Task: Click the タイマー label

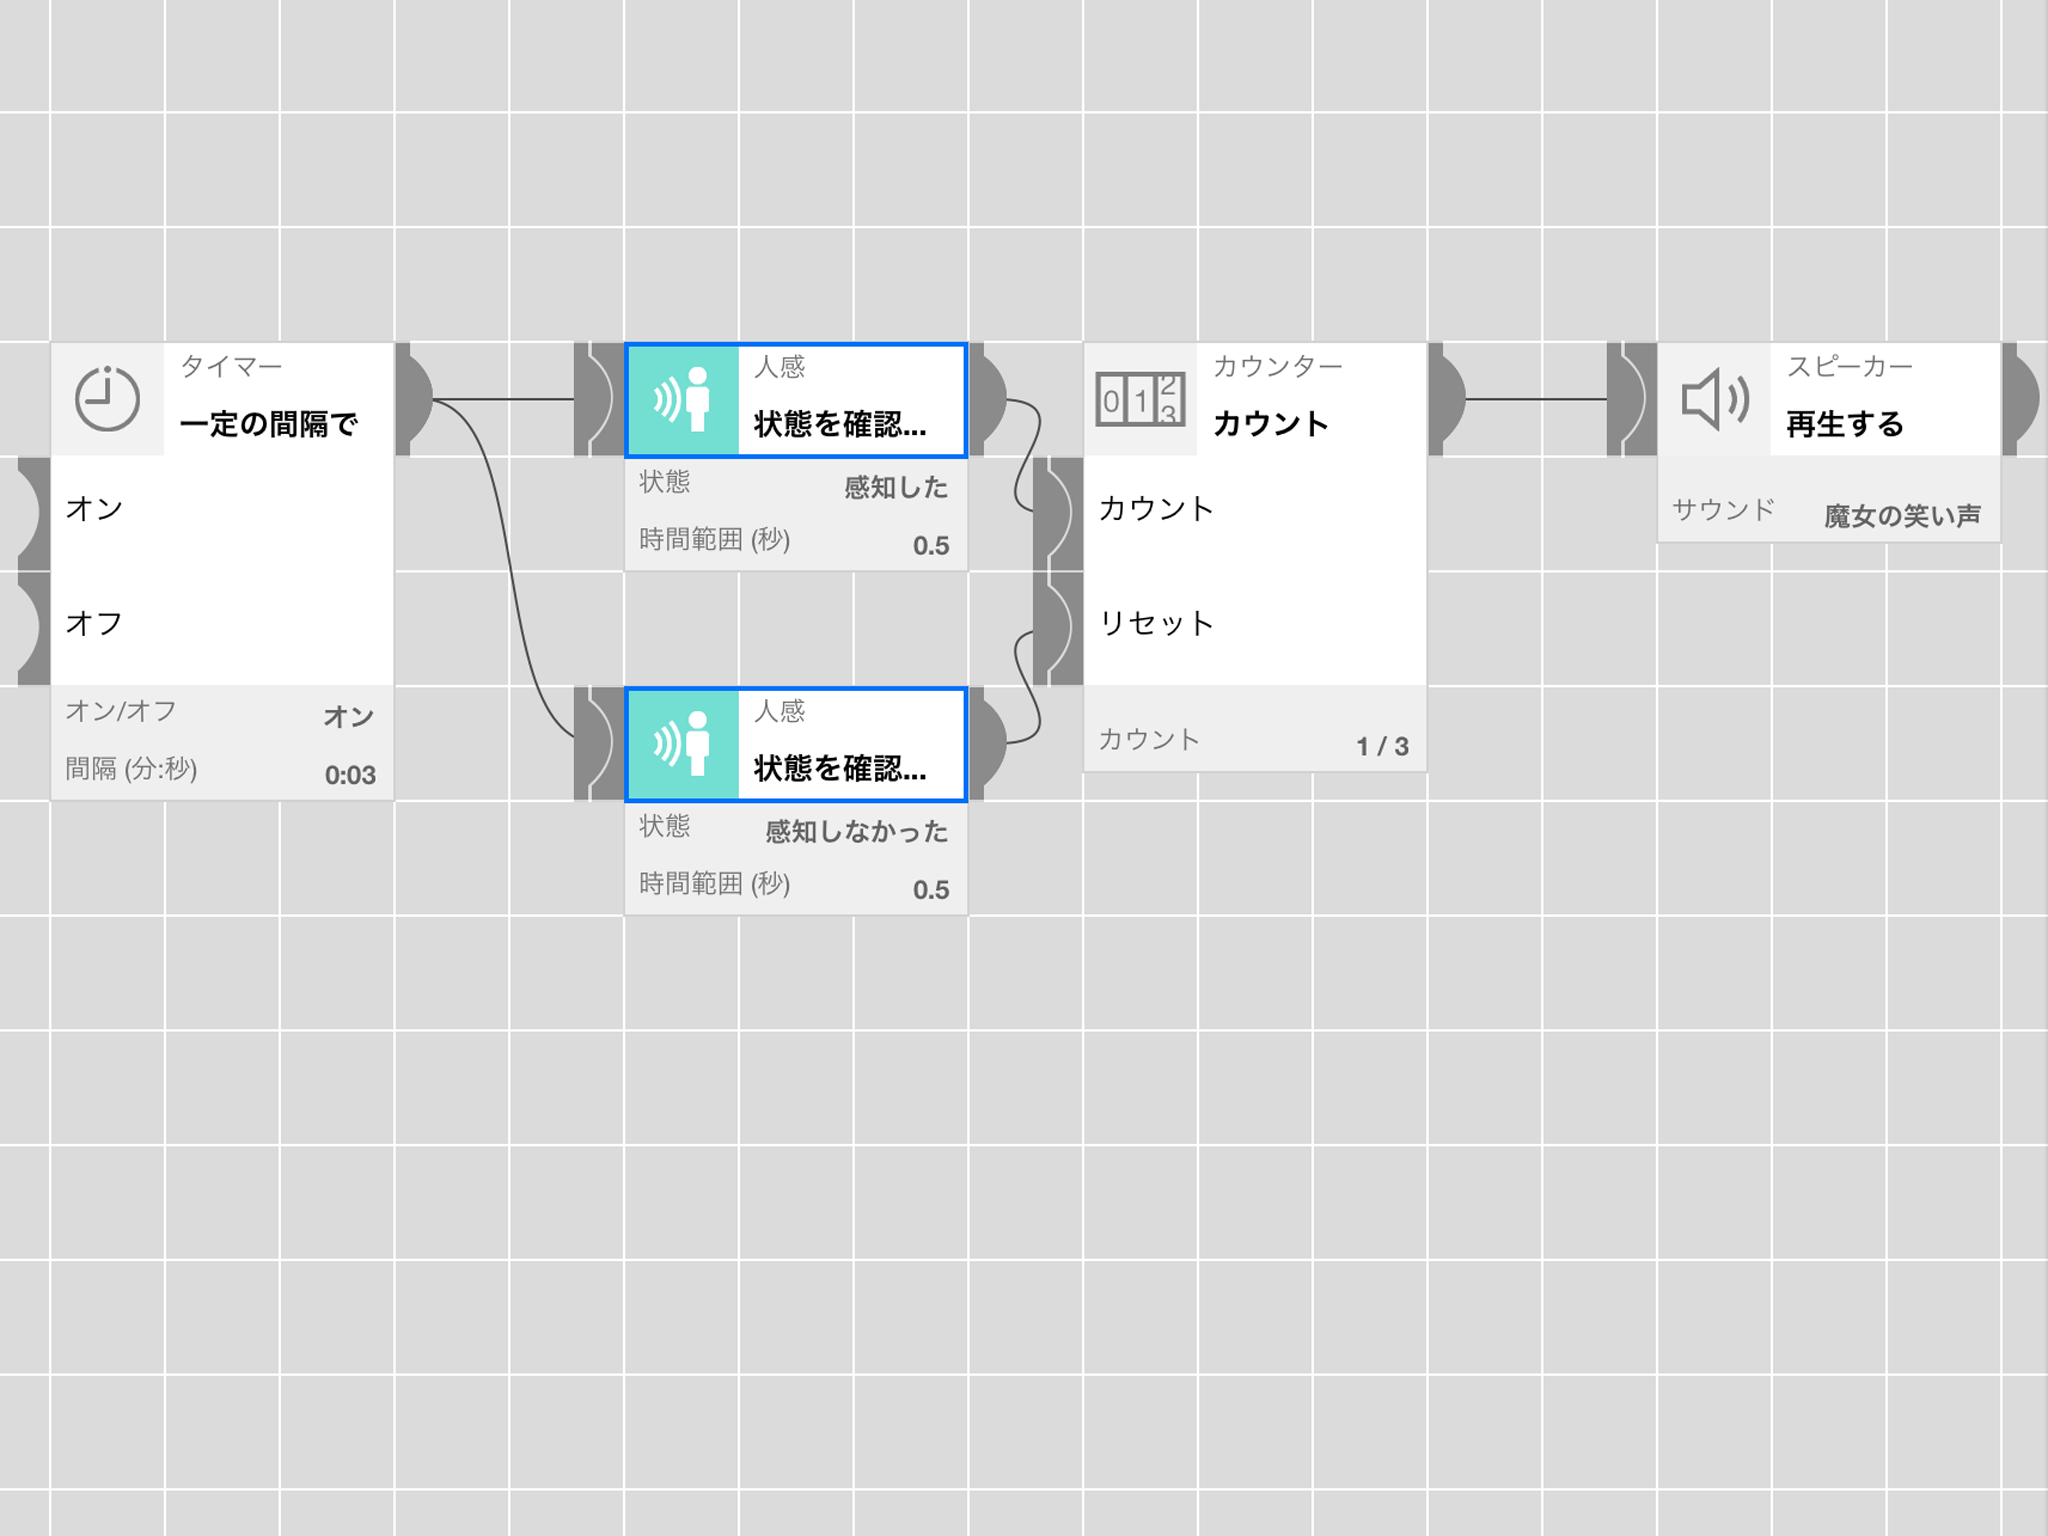Action: (231, 367)
